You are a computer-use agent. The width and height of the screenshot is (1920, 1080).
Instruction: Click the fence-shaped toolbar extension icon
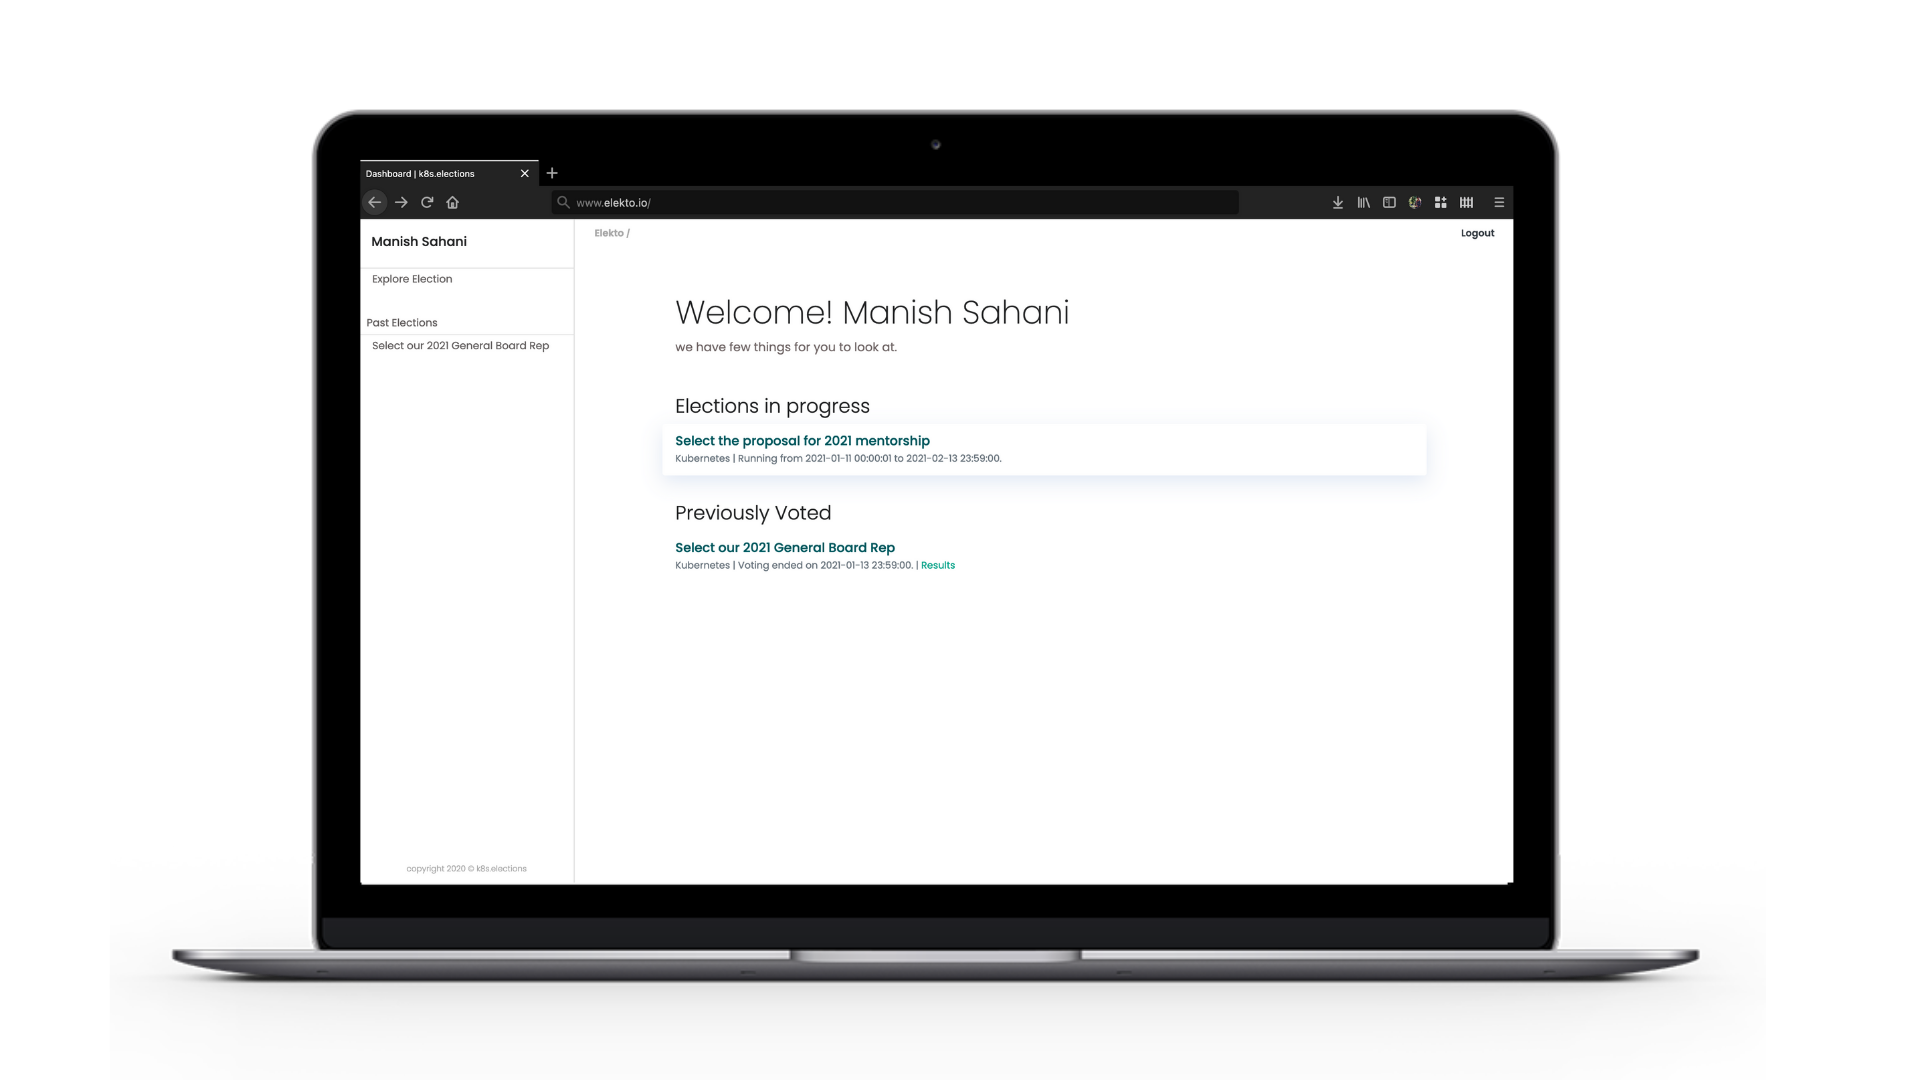click(1467, 202)
